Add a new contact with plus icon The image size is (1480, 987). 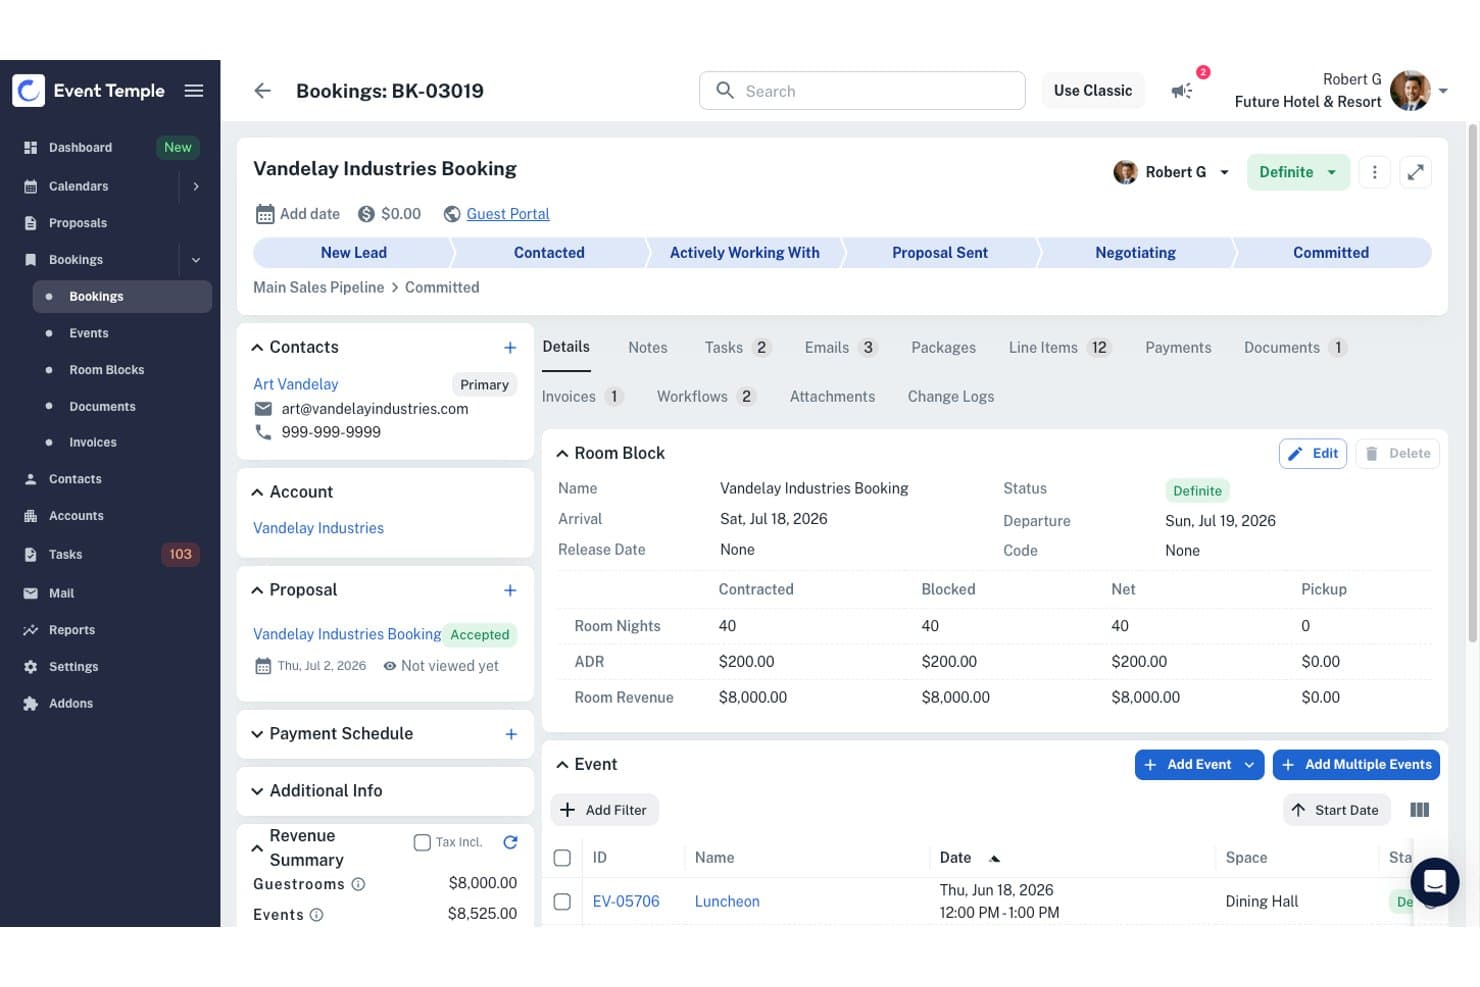click(510, 348)
